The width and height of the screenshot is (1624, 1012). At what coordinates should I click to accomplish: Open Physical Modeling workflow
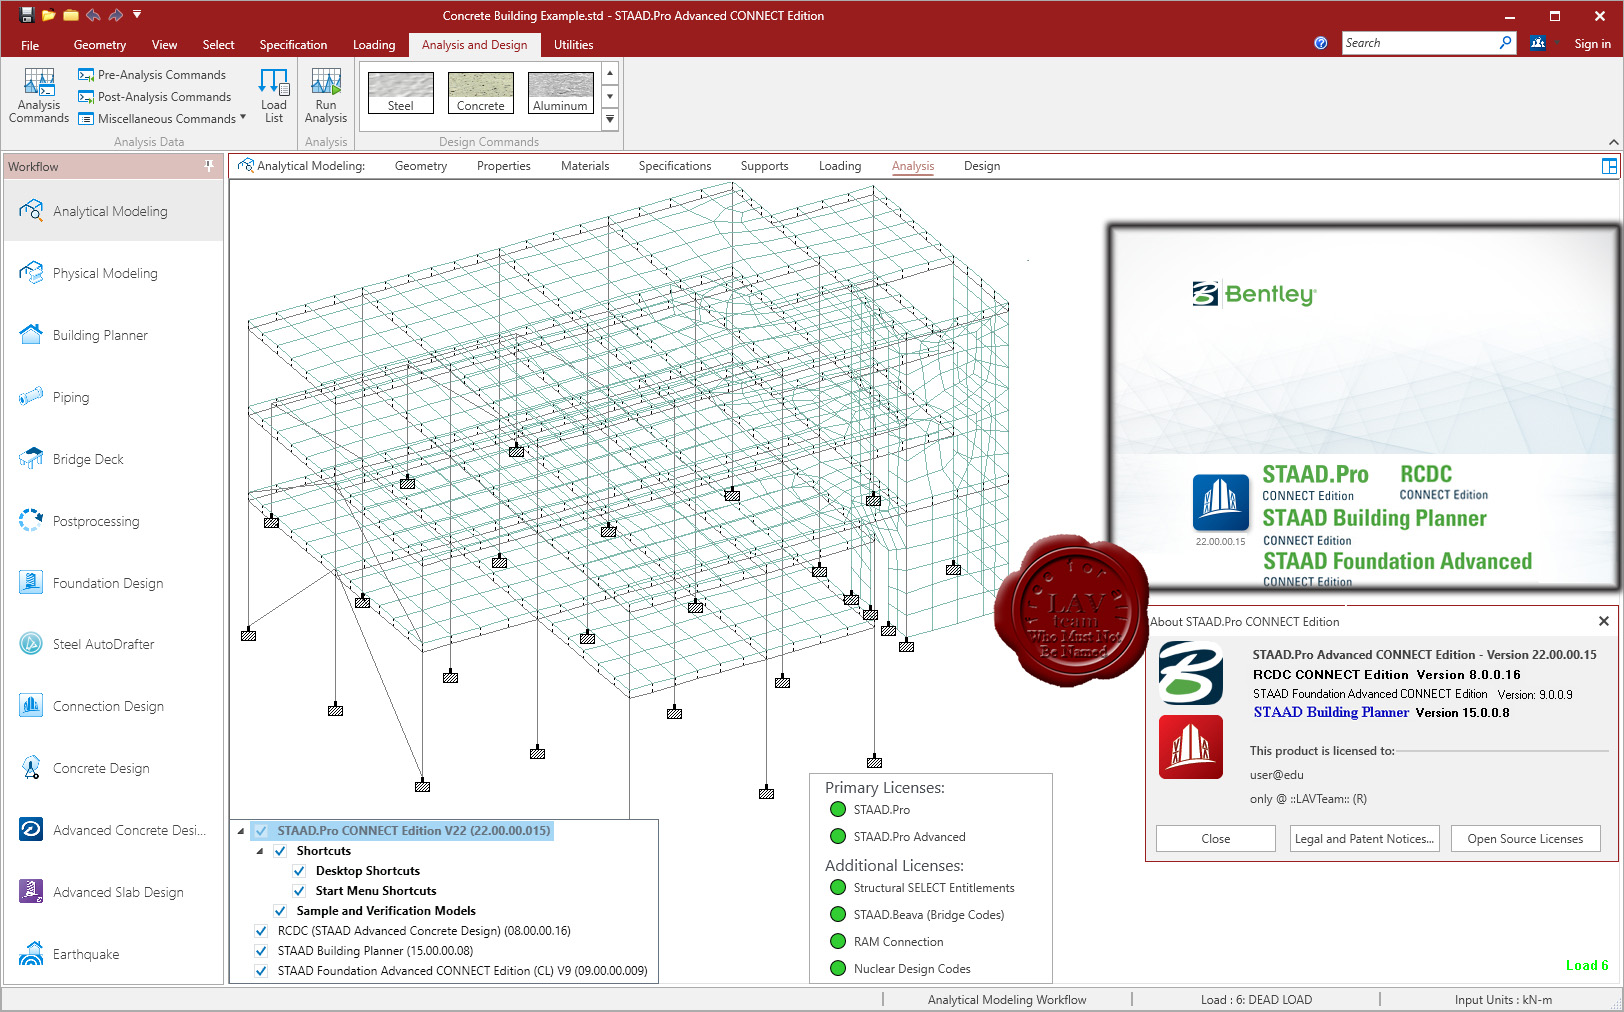[113, 273]
